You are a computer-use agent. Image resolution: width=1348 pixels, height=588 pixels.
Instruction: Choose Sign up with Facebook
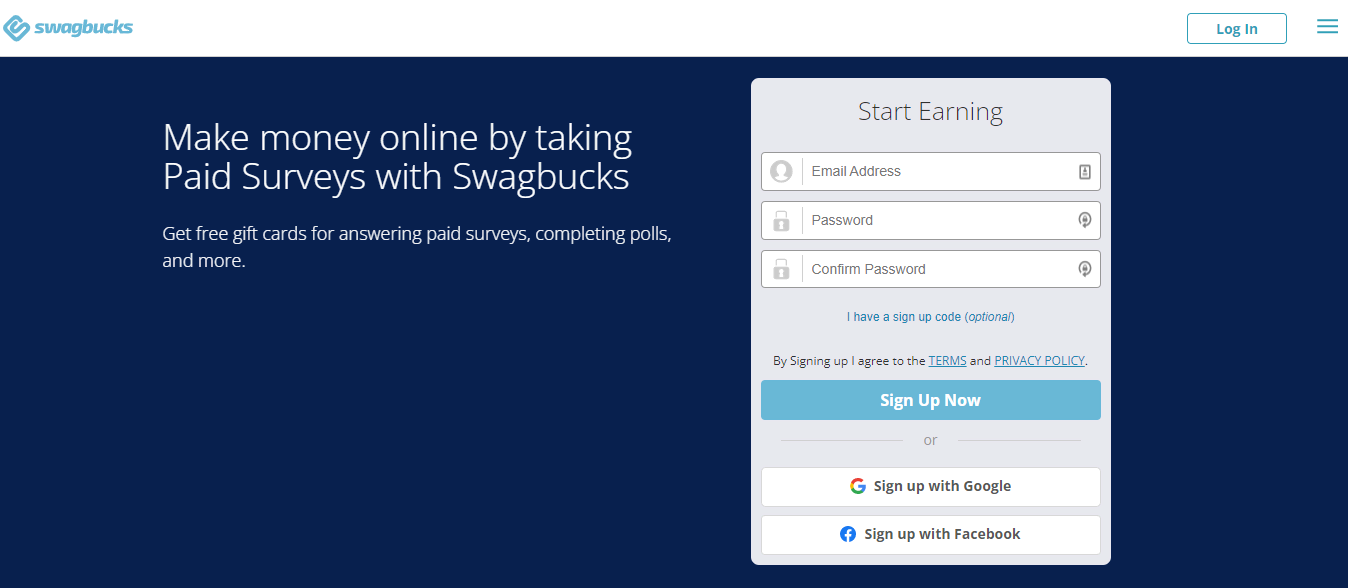click(x=941, y=534)
